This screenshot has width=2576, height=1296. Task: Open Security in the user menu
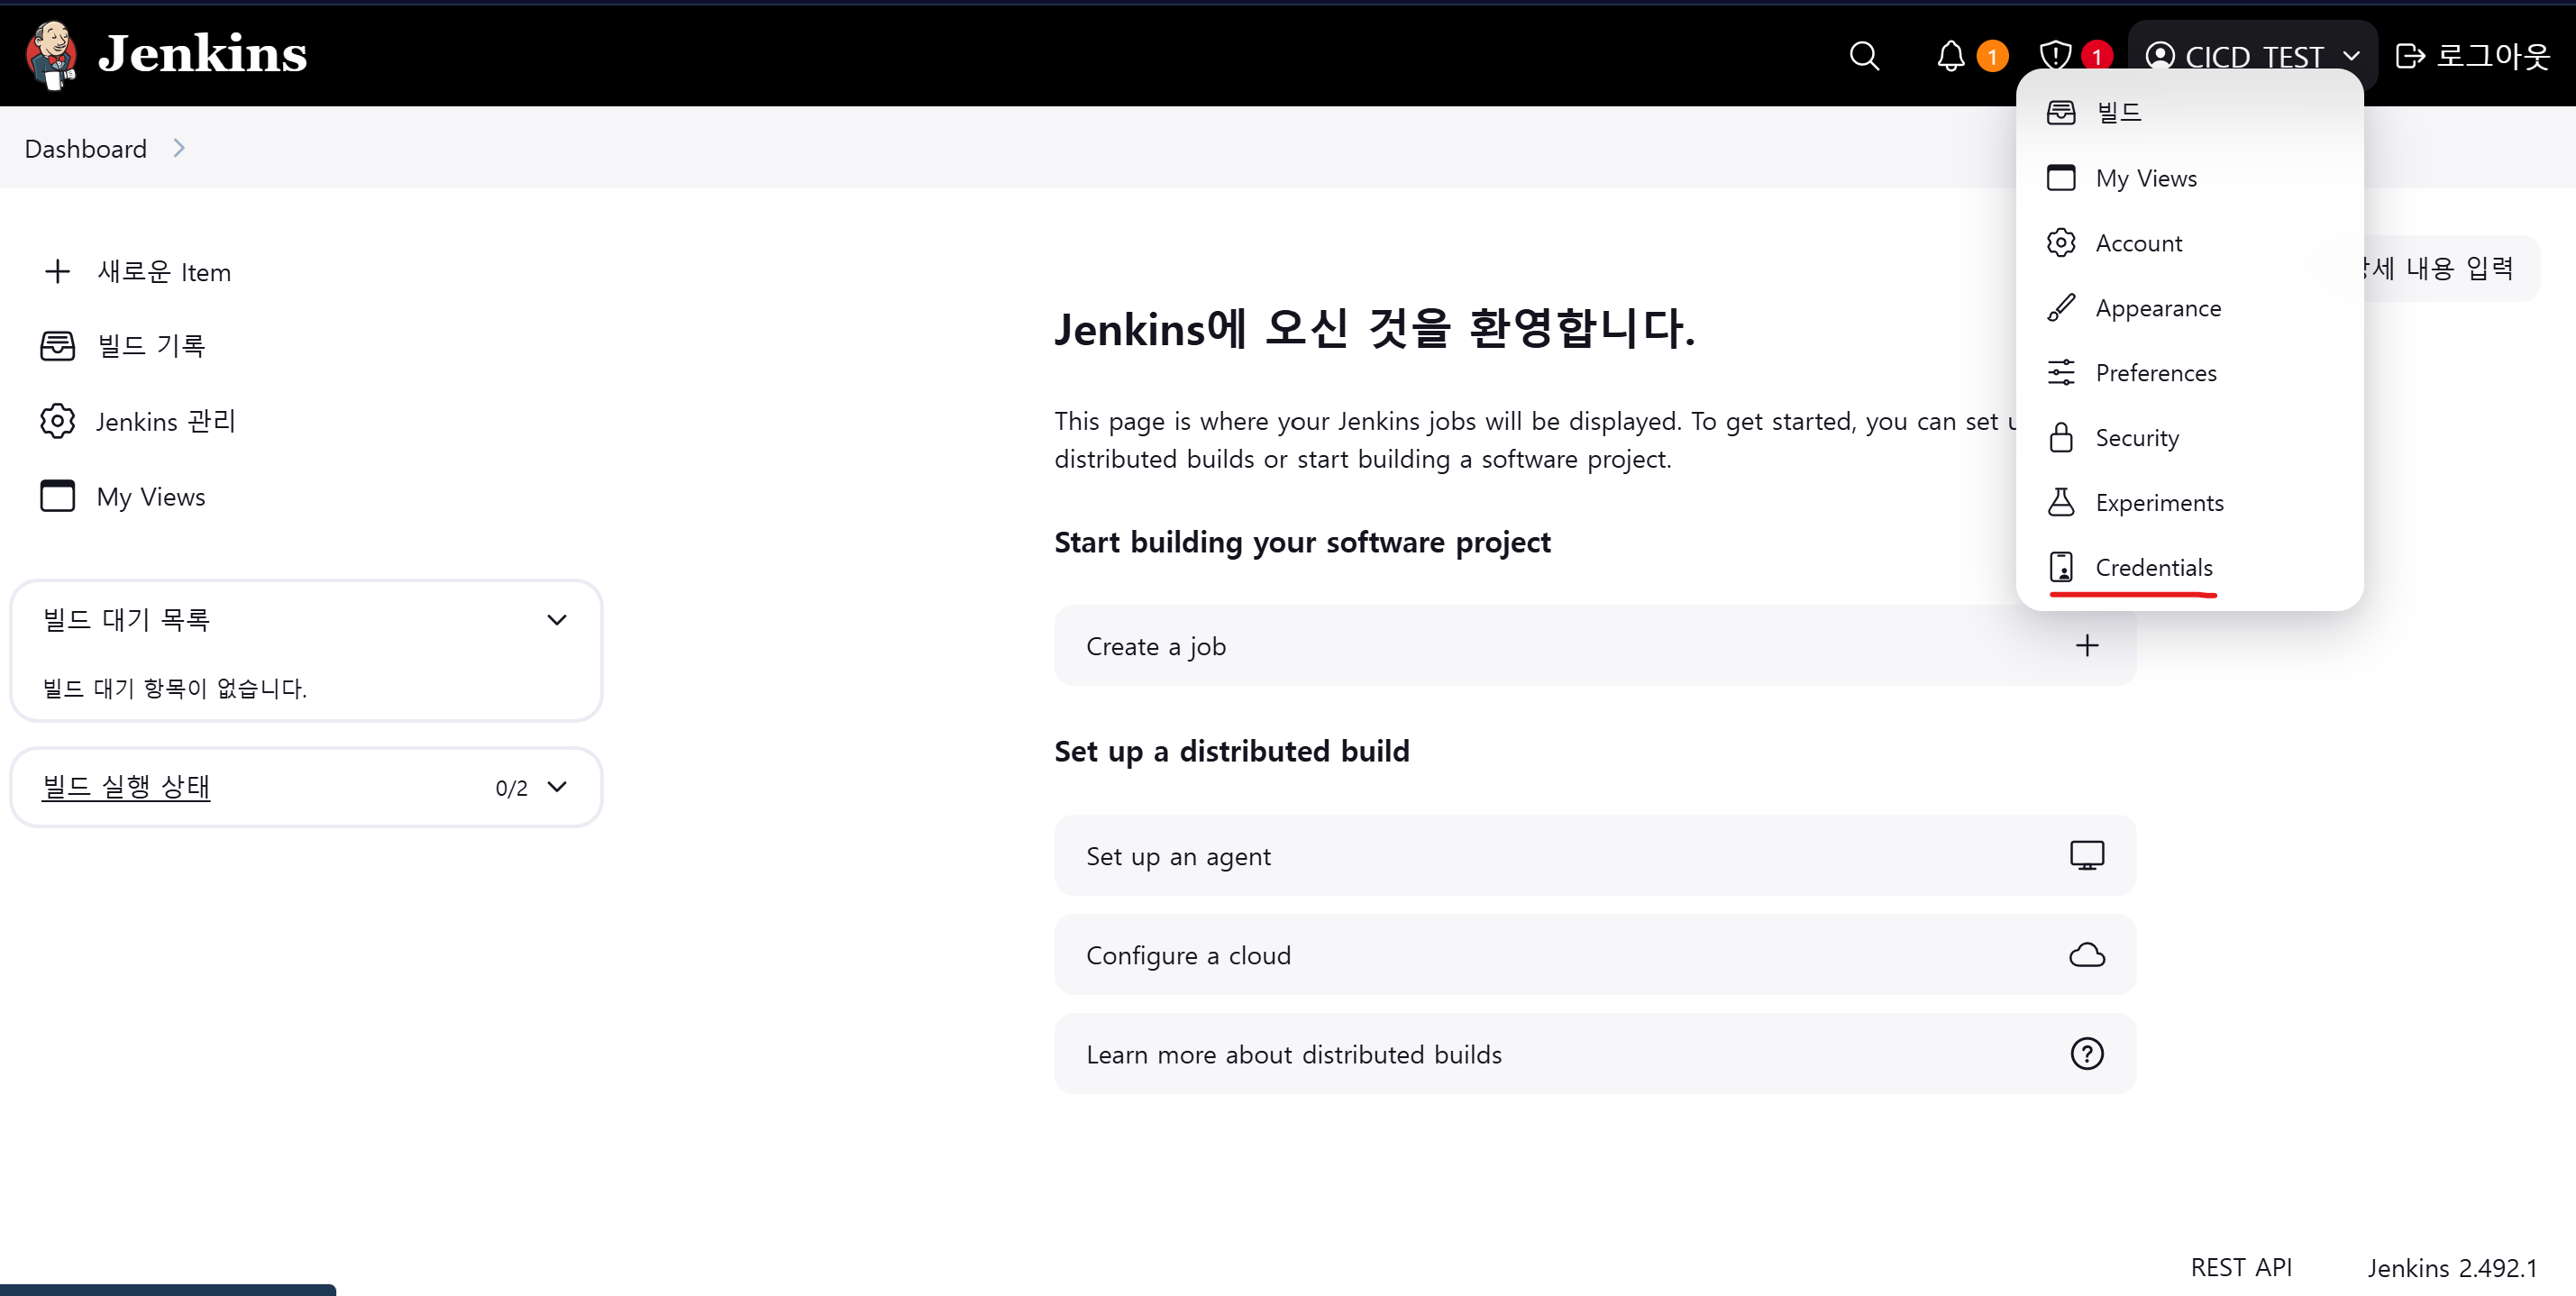2136,438
